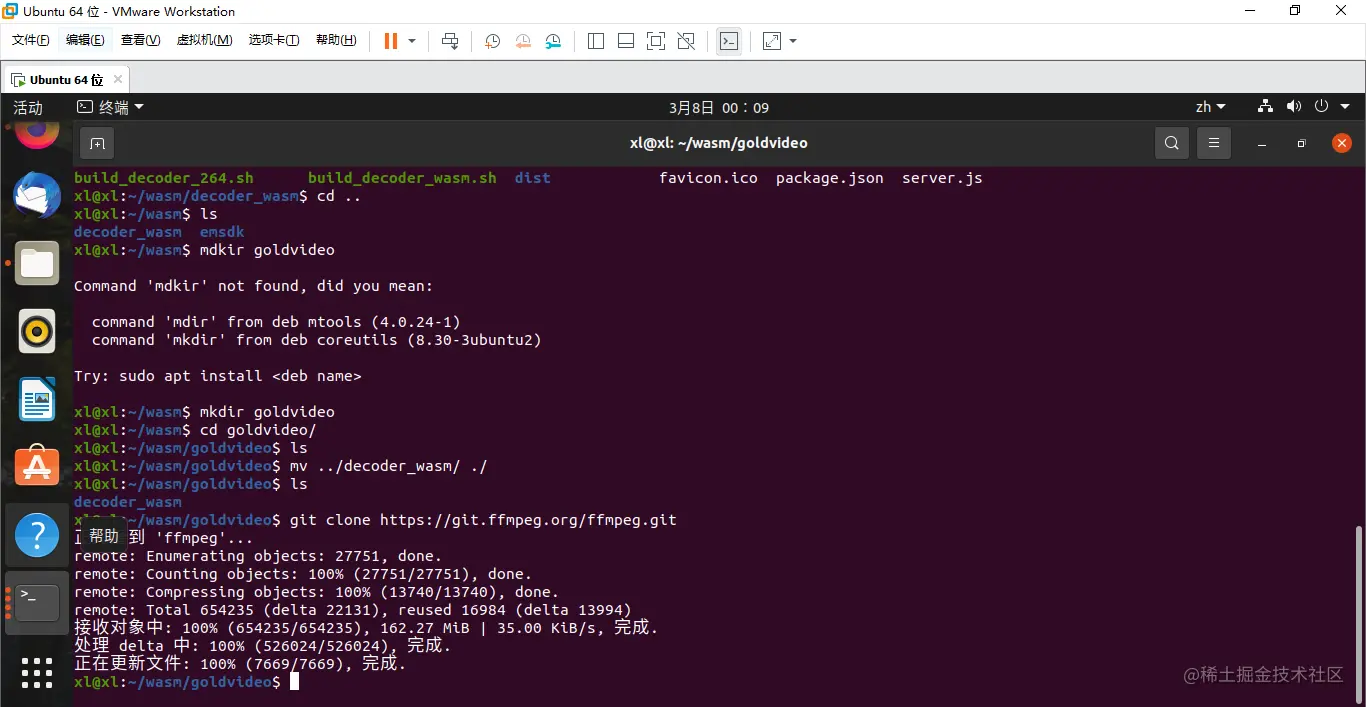Click the 'Try: sudo apt install <deb name>' line

[x=217, y=376]
